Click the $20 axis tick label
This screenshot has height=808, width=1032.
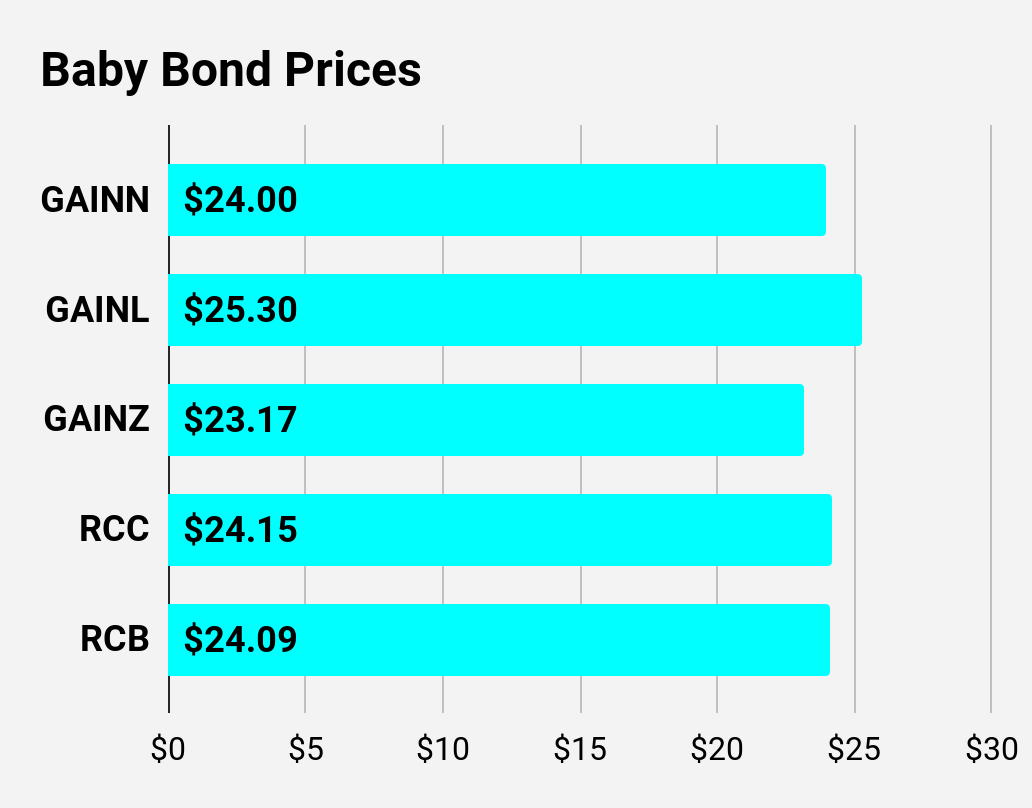(x=717, y=749)
